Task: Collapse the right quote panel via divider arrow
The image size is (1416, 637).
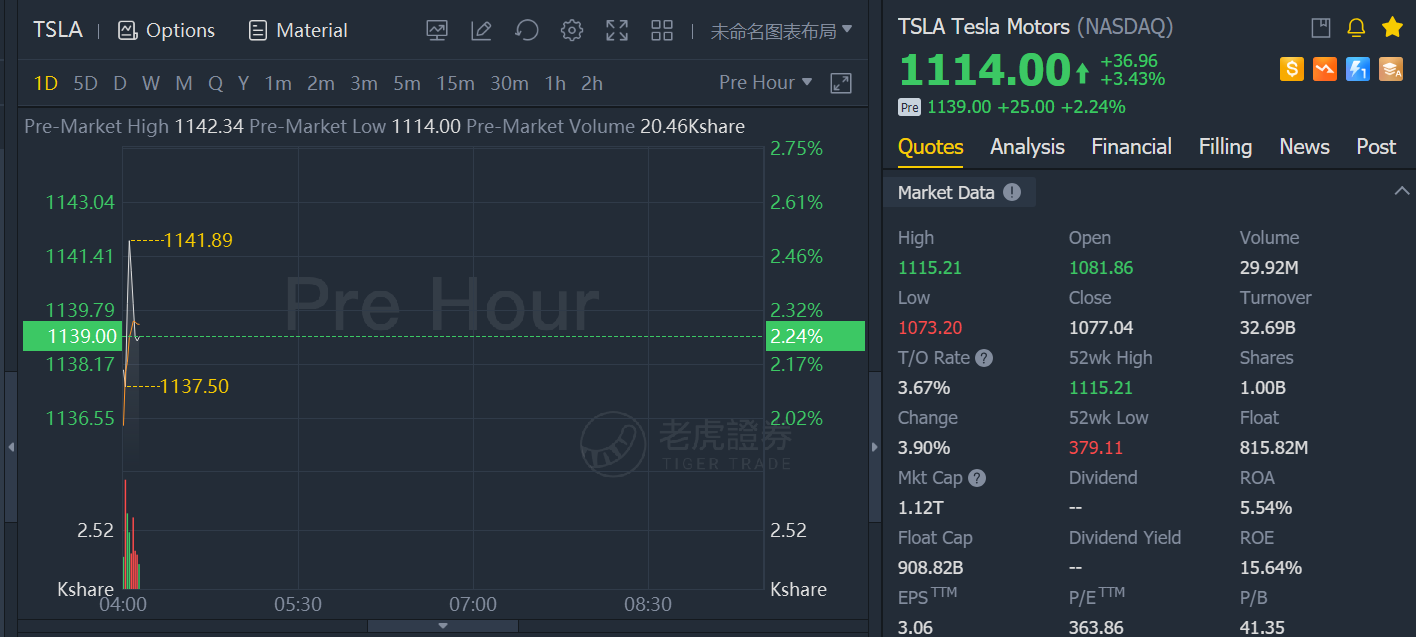Action: click(x=876, y=447)
